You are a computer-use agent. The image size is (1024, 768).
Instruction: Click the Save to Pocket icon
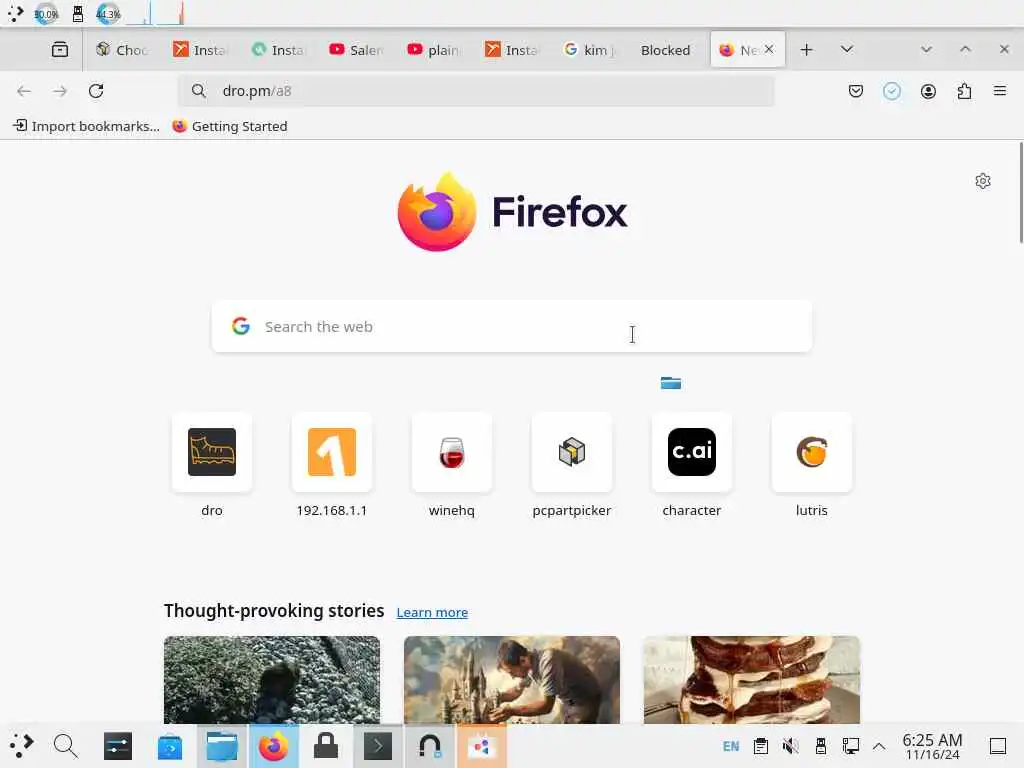point(856,91)
